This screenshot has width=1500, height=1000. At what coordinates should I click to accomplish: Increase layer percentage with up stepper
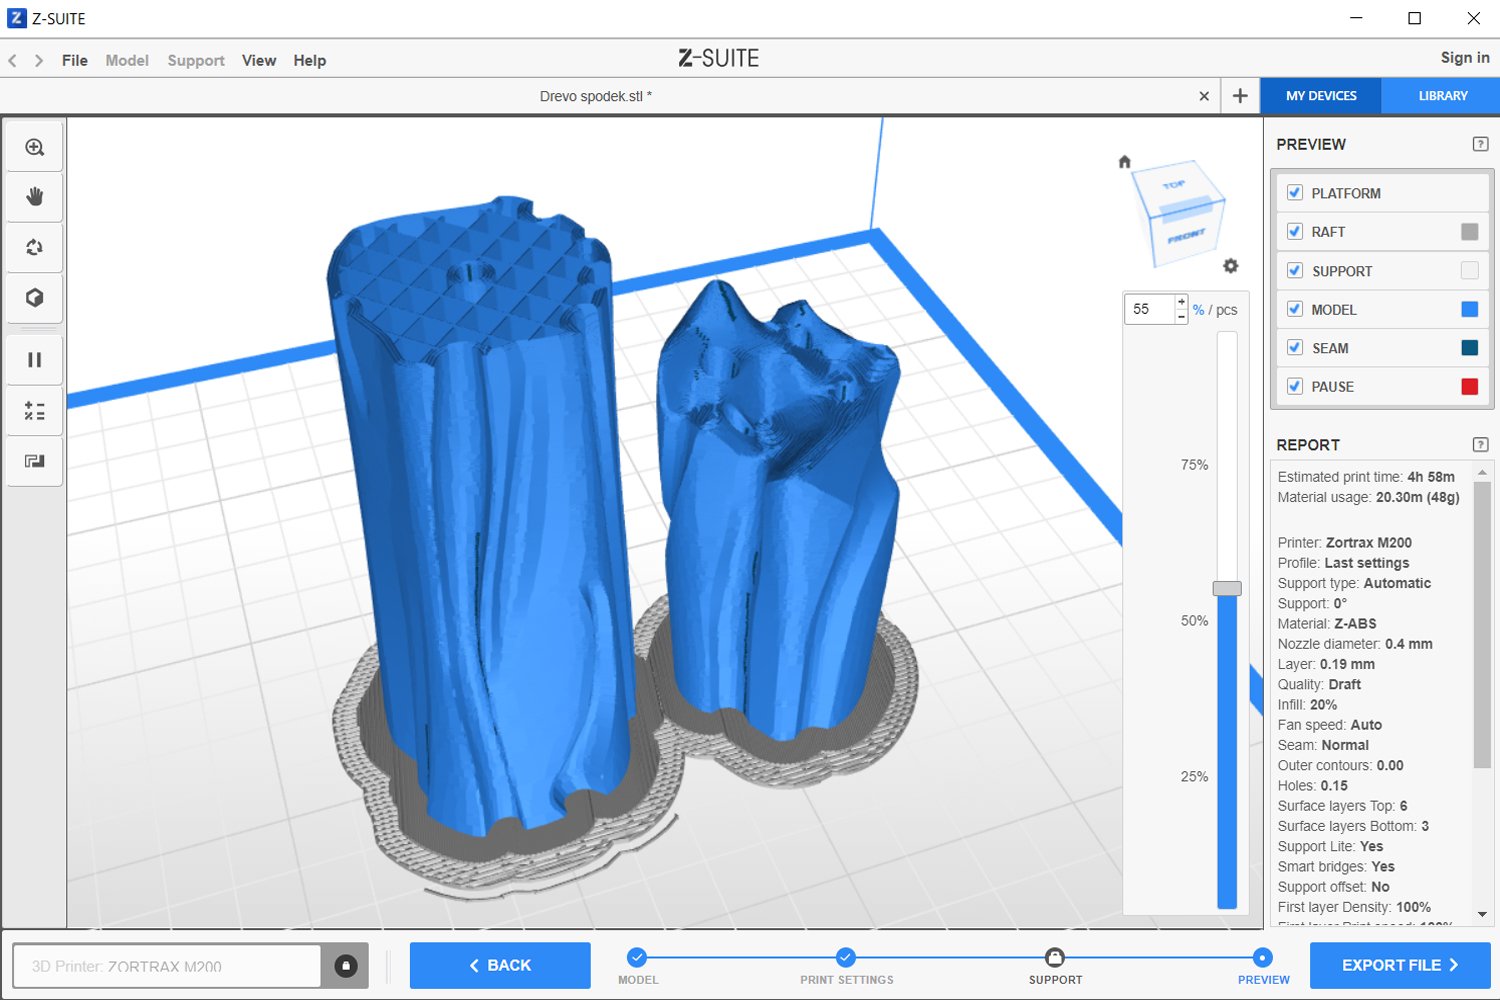coord(1181,302)
